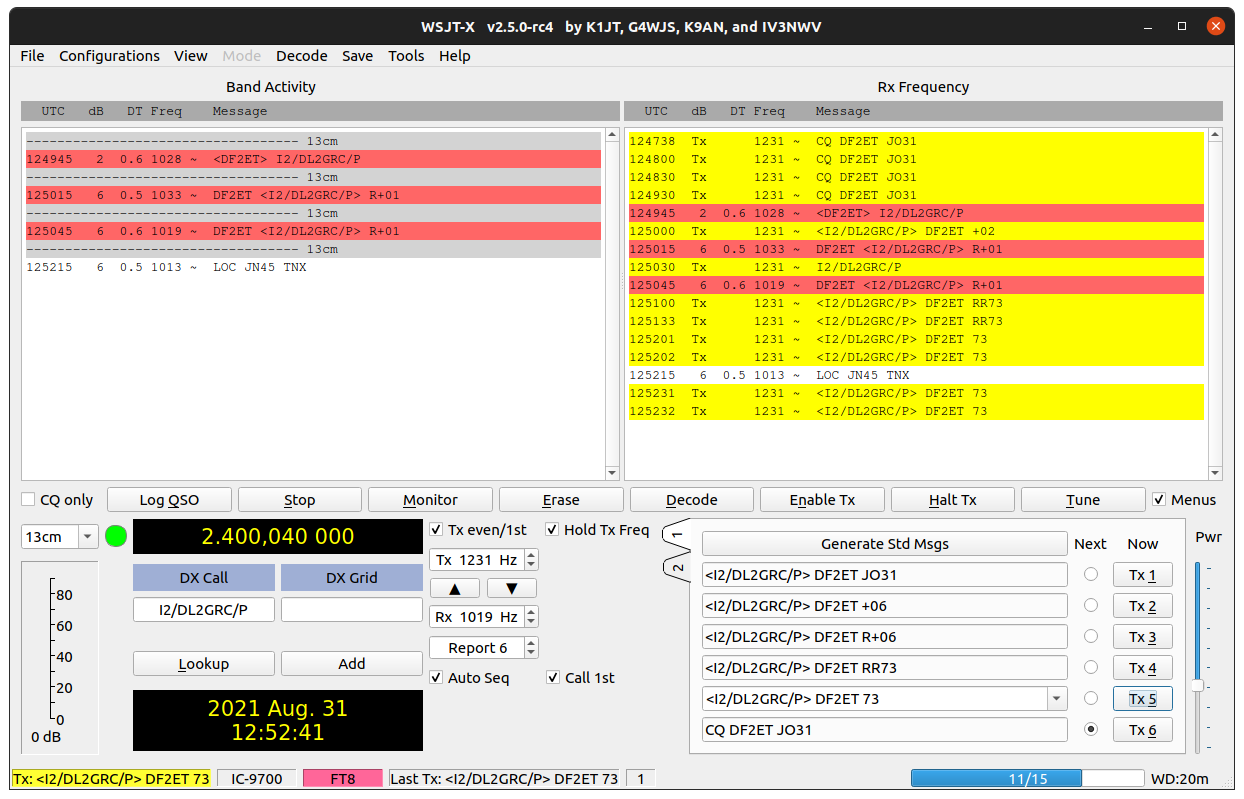Click the Enable Tx button
The width and height of the screenshot is (1244, 799).
(822, 500)
